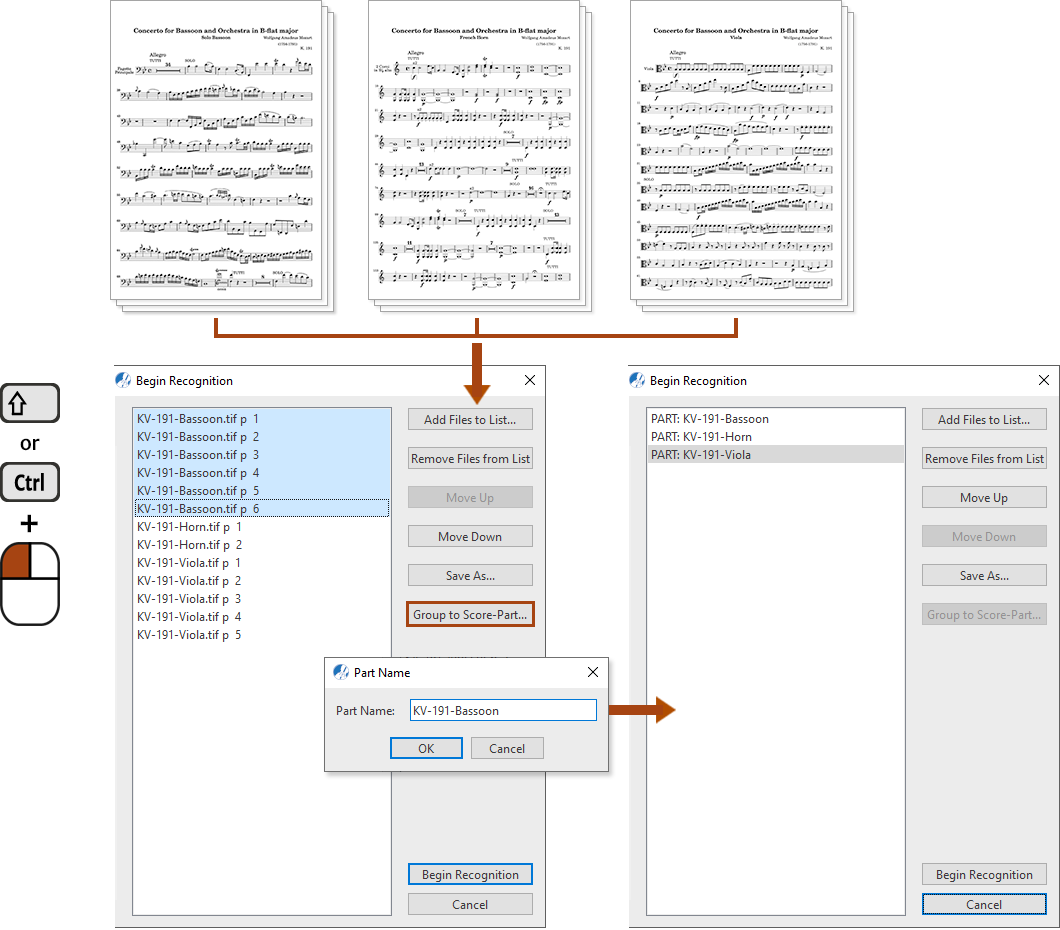
Task: Select row KV-191-Bassoon.tif p 2
Action: point(262,437)
